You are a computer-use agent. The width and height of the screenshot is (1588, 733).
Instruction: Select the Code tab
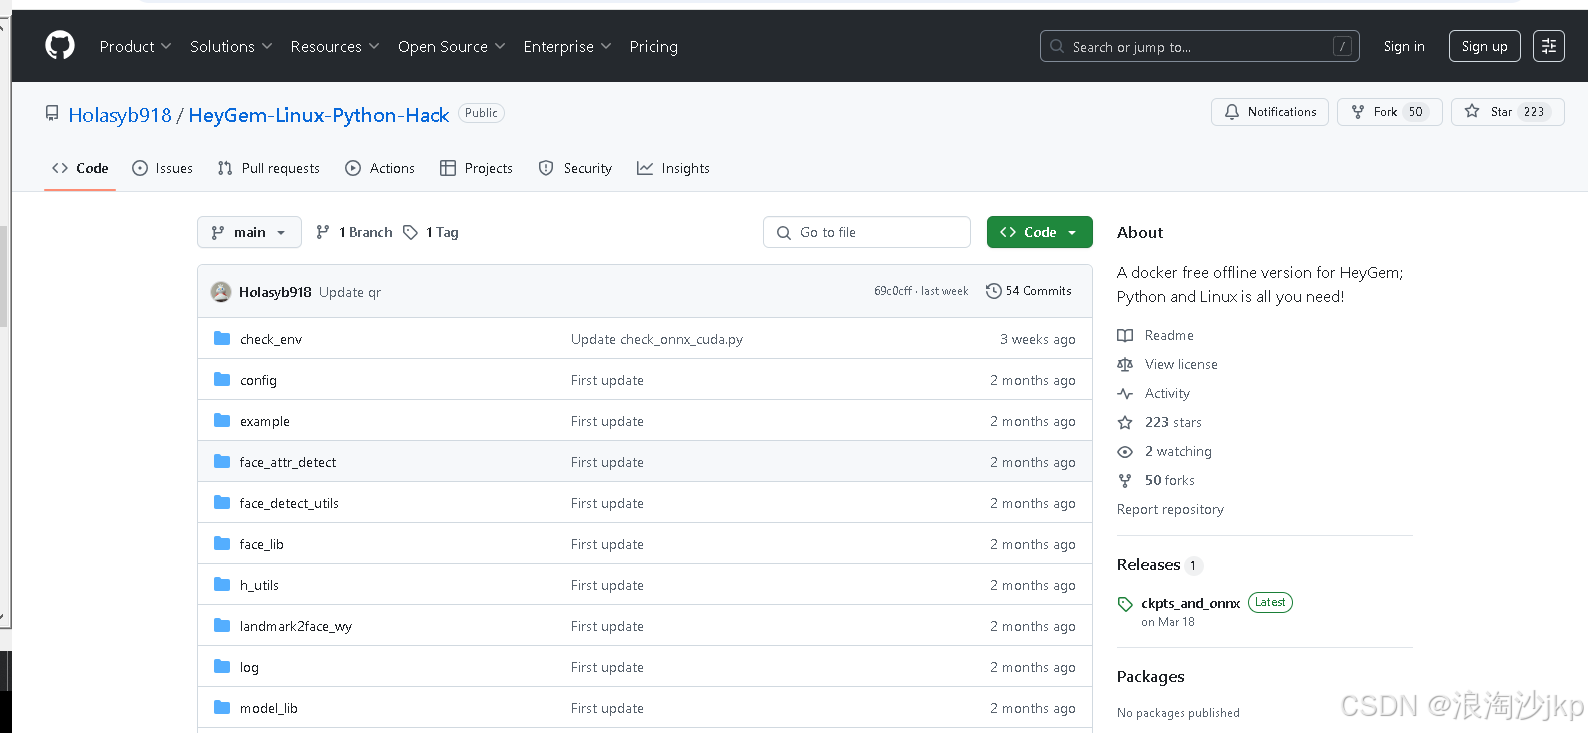[80, 168]
